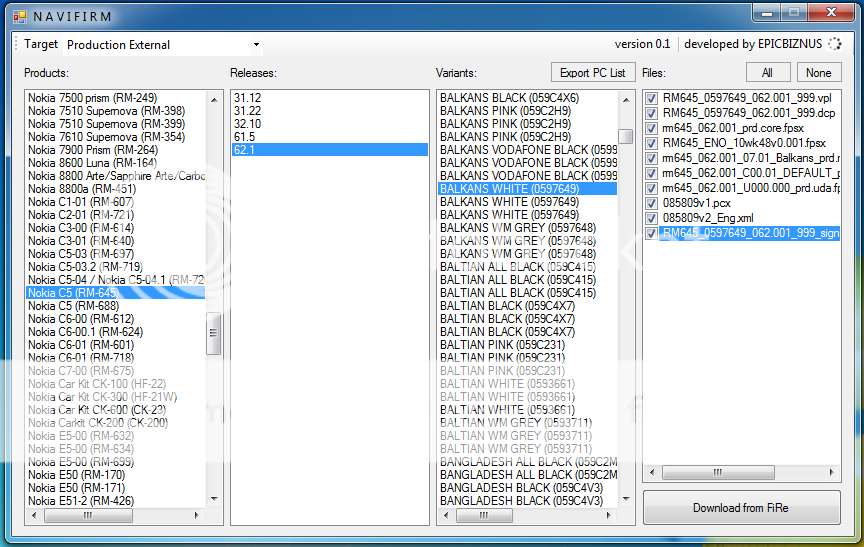Select release 31.12
This screenshot has height=547, width=864.
click(330, 98)
